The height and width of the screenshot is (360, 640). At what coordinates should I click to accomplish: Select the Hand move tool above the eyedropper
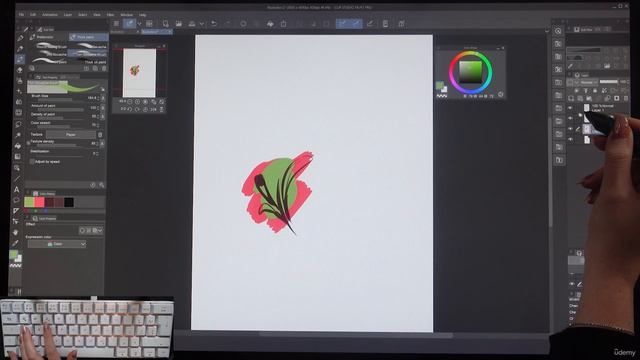[x=16, y=232]
